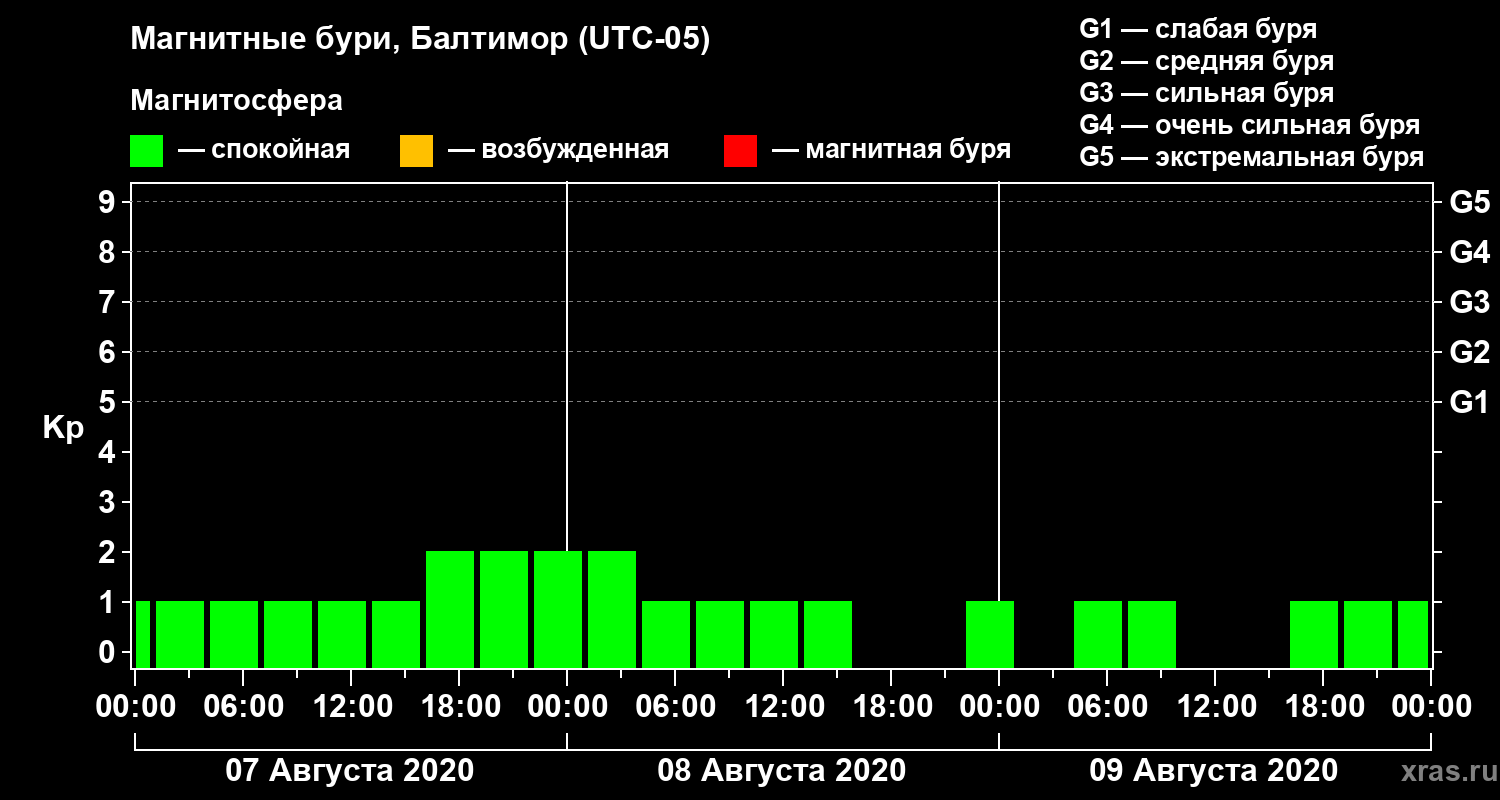Click the G2 label on right axis
This screenshot has width=1500, height=800.
pyautogui.click(x=1469, y=352)
